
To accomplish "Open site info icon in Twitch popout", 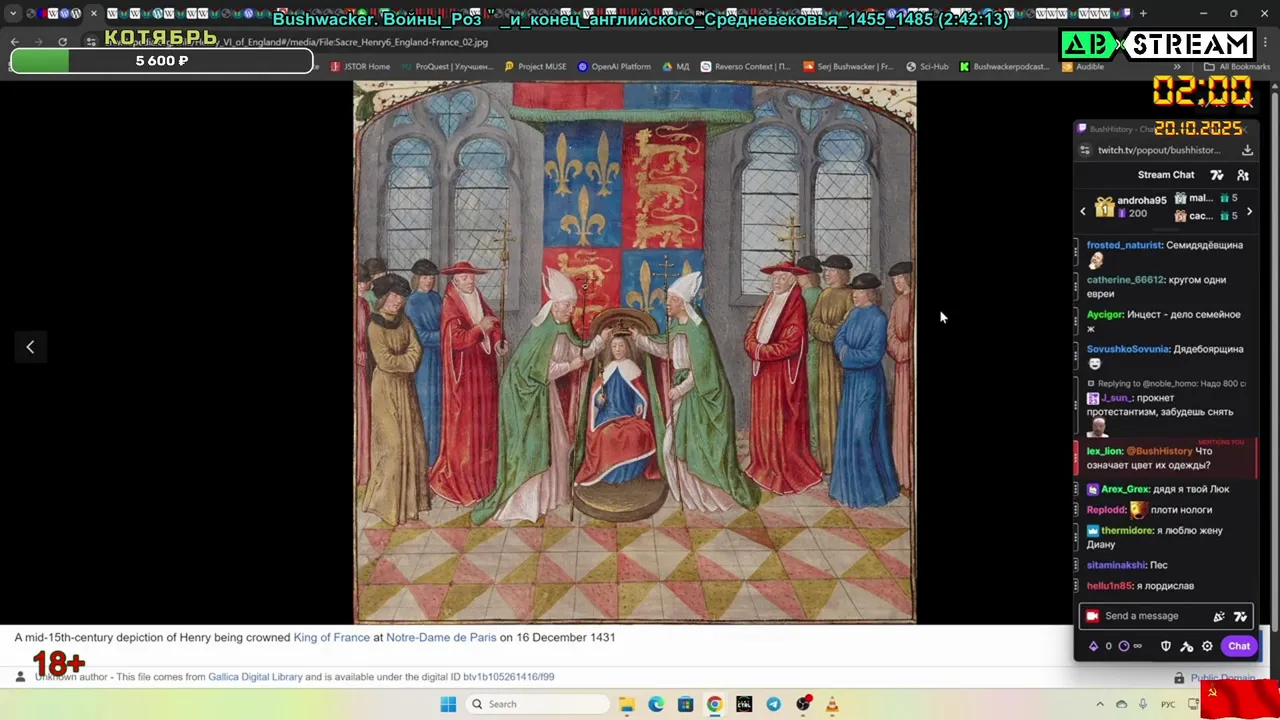I will pos(1085,150).
